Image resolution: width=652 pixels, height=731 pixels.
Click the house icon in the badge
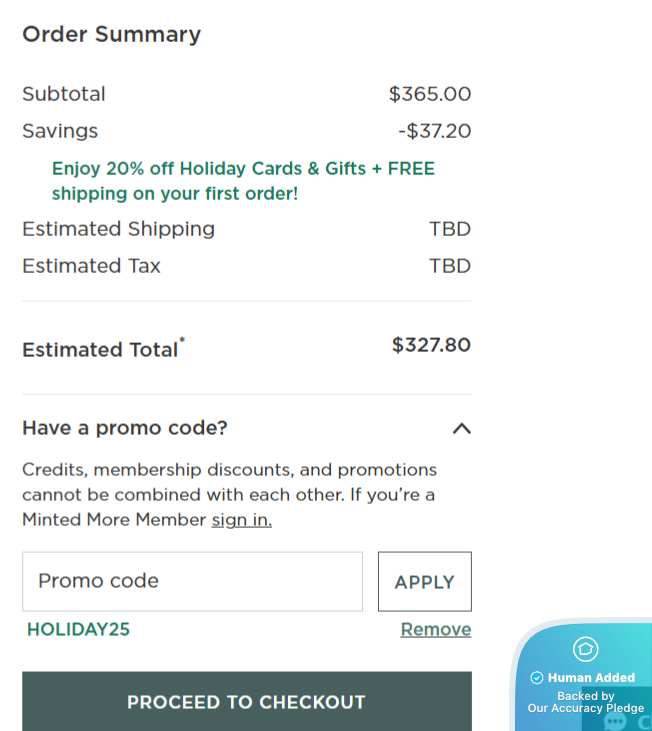585,649
